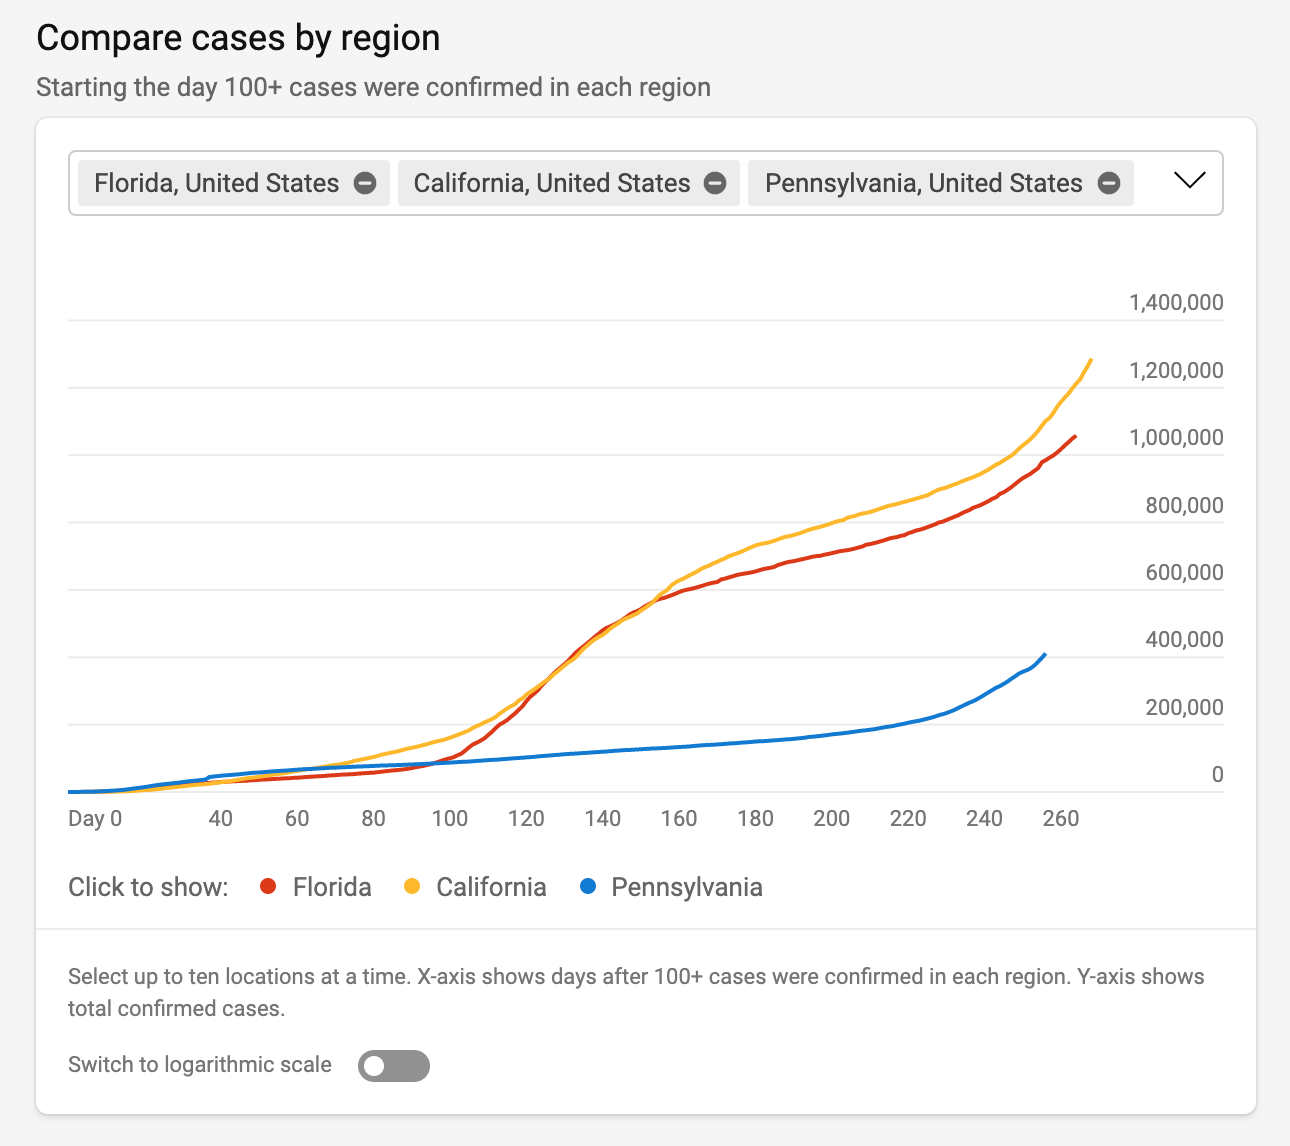Image resolution: width=1290 pixels, height=1146 pixels.
Task: Show only California via legend label
Action: [491, 887]
